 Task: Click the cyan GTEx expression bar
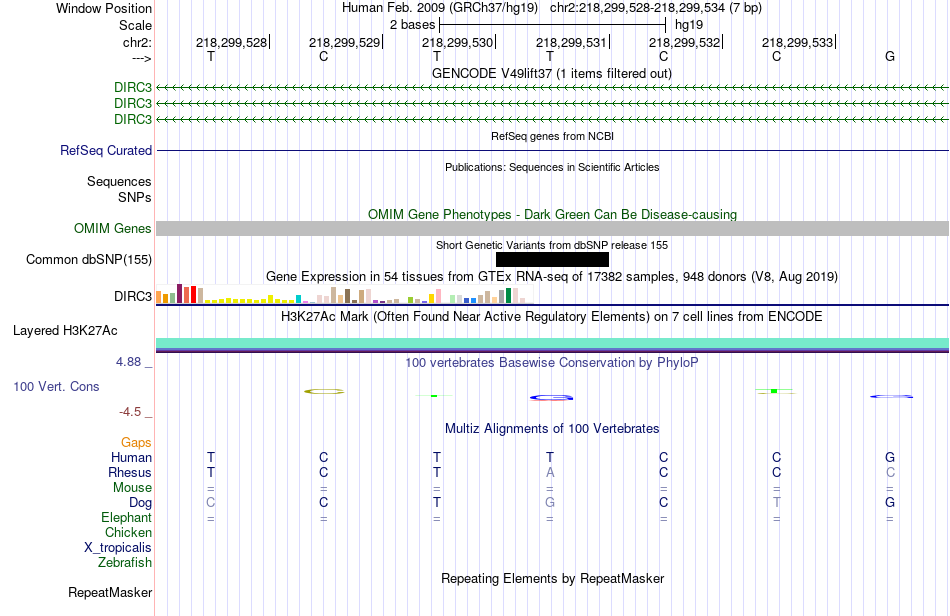pos(298,299)
